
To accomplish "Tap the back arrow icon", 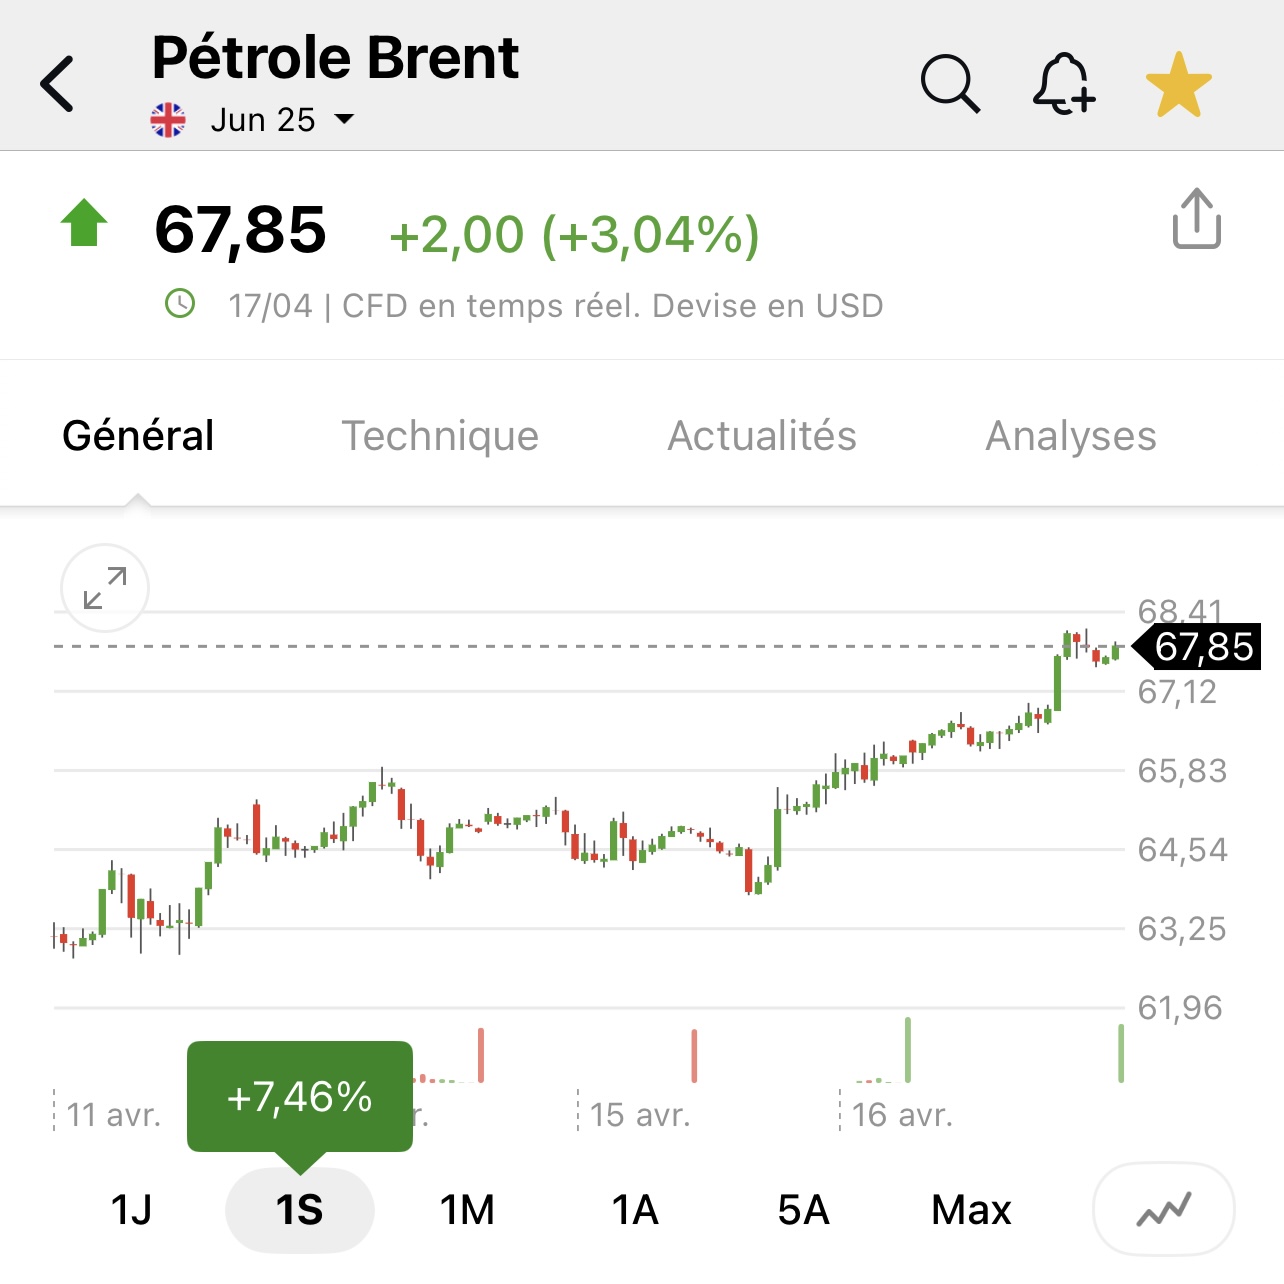I will pos(57,83).
